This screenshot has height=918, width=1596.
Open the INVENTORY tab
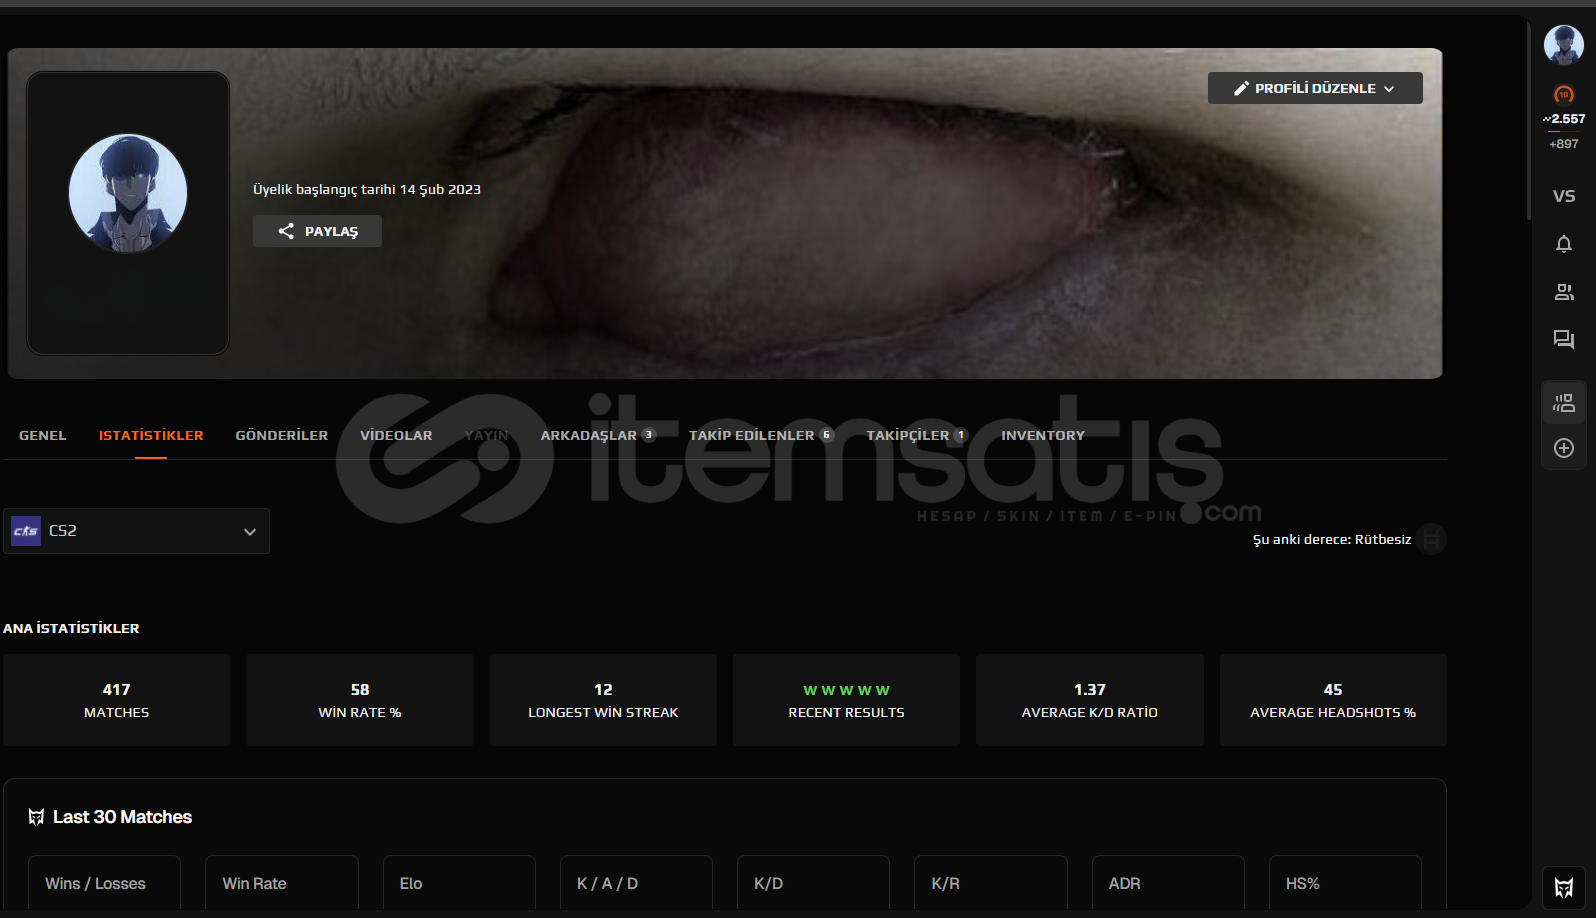(x=1043, y=435)
